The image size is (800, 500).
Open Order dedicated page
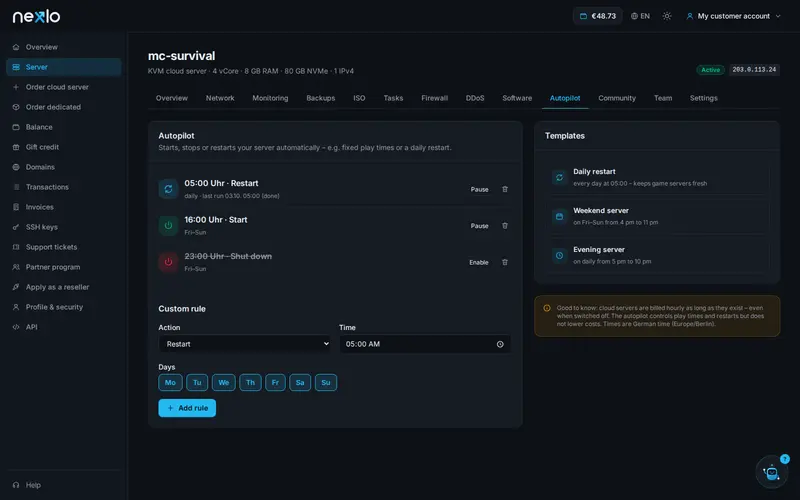click(64, 107)
